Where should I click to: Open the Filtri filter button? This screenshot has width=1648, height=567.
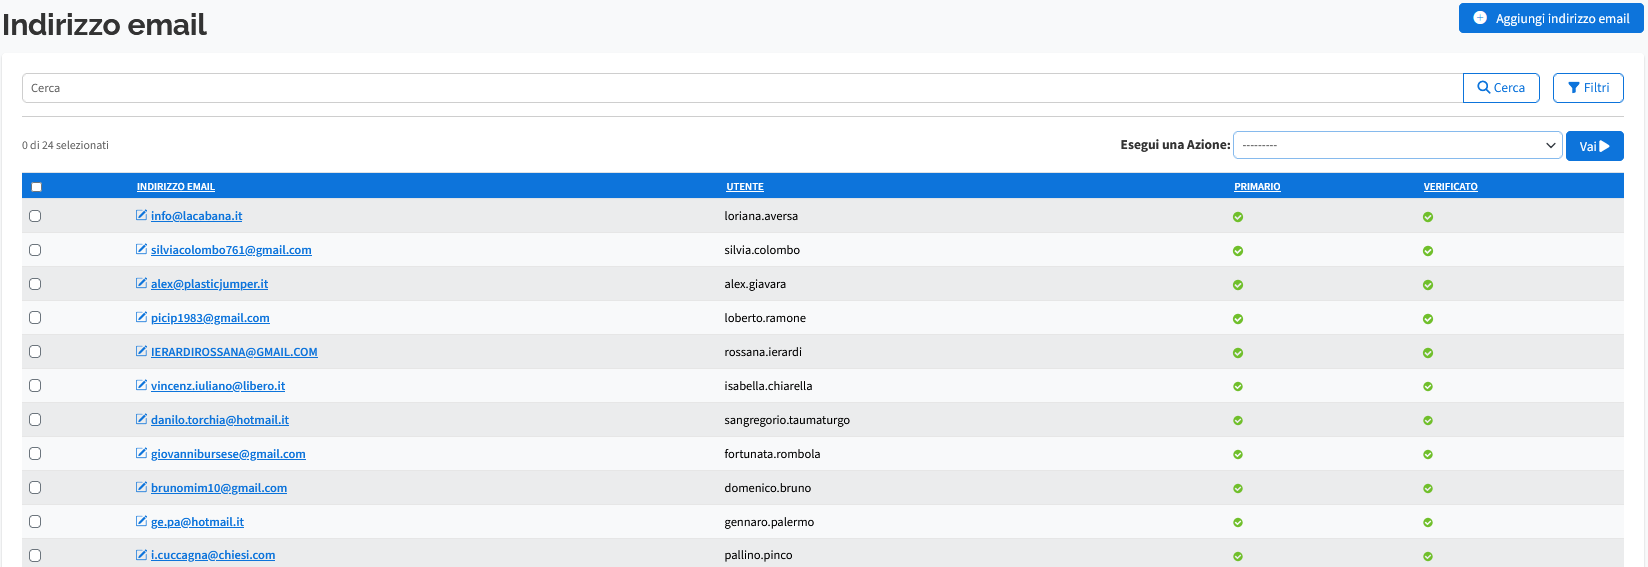pos(1588,88)
